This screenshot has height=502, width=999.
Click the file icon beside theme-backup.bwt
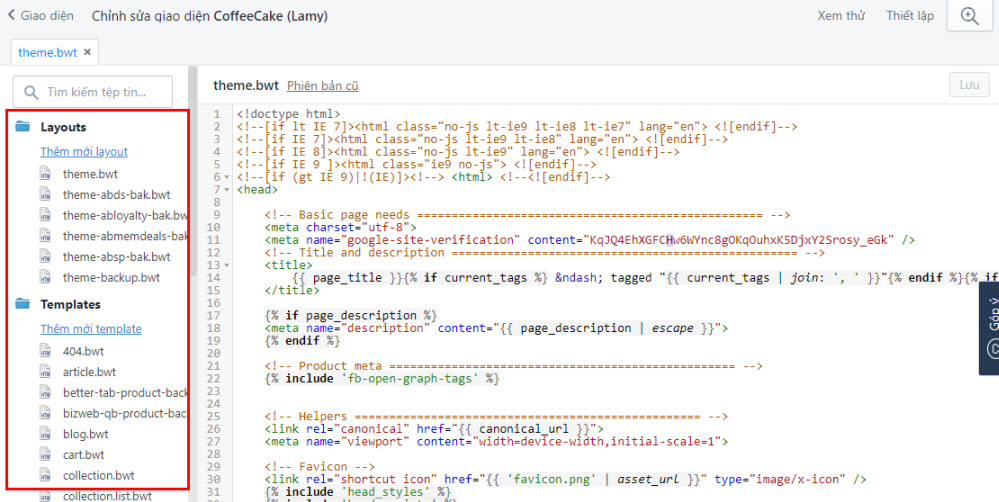tap(45, 278)
